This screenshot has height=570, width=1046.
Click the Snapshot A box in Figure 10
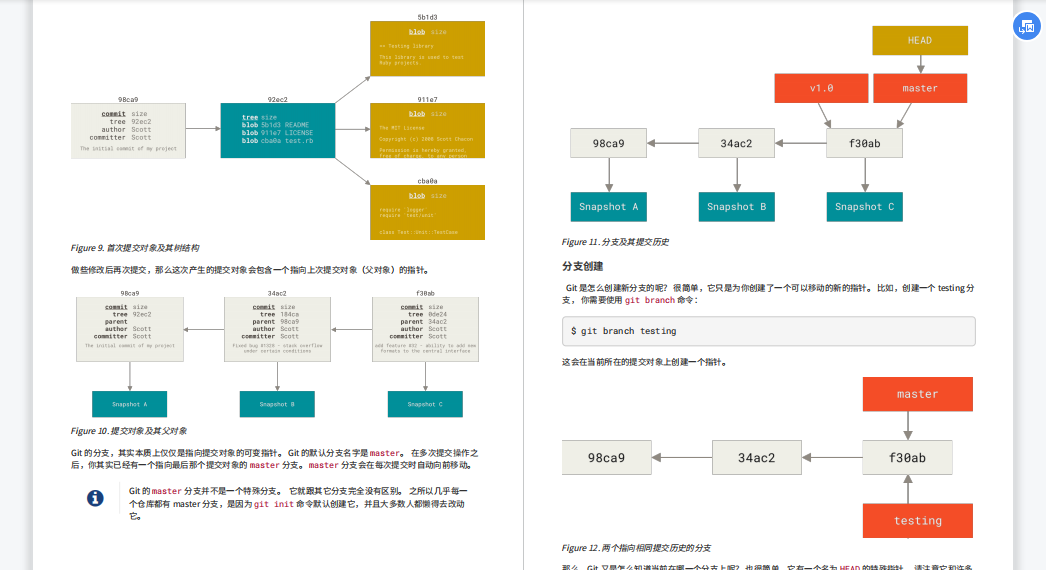[129, 404]
